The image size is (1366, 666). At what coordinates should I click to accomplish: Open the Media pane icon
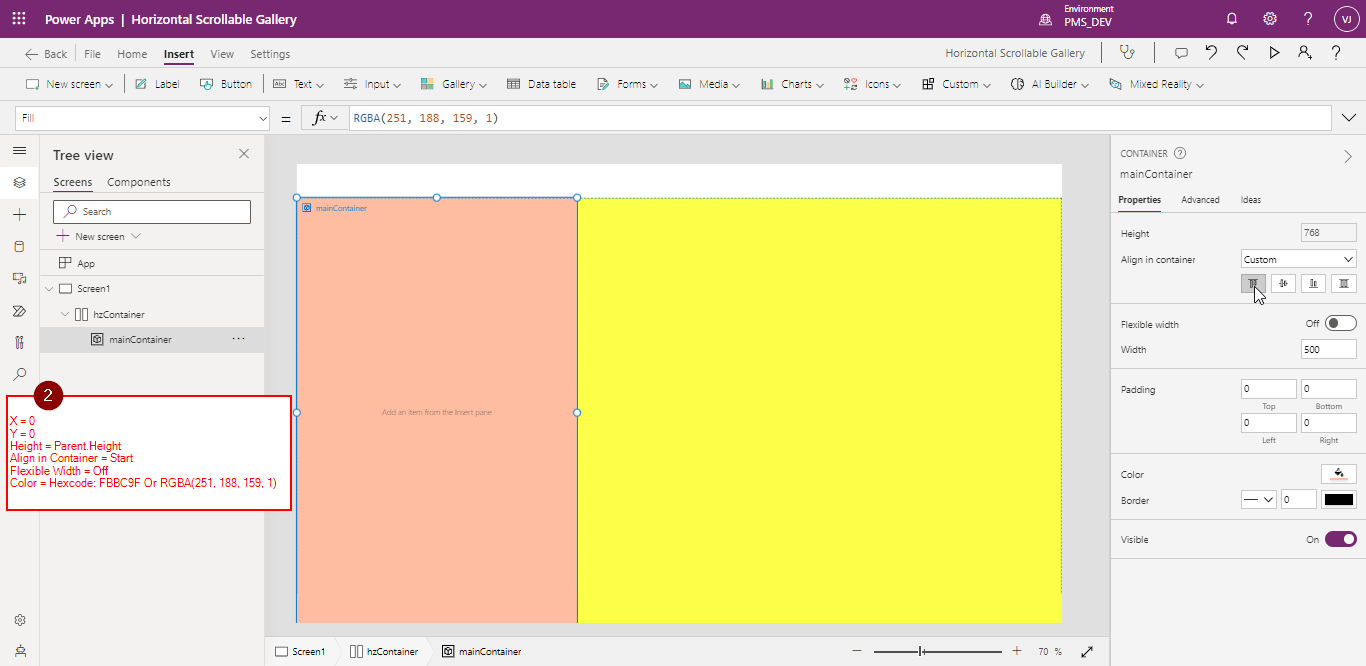click(19, 278)
